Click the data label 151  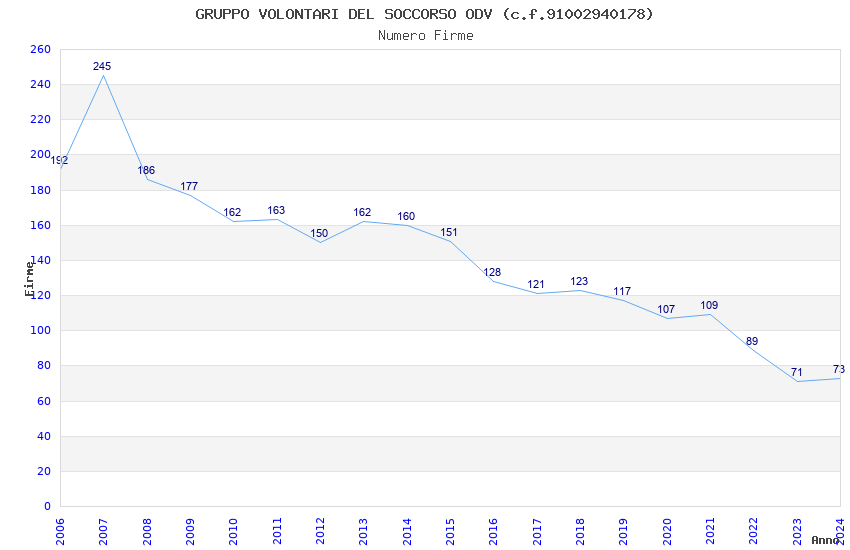point(449,232)
